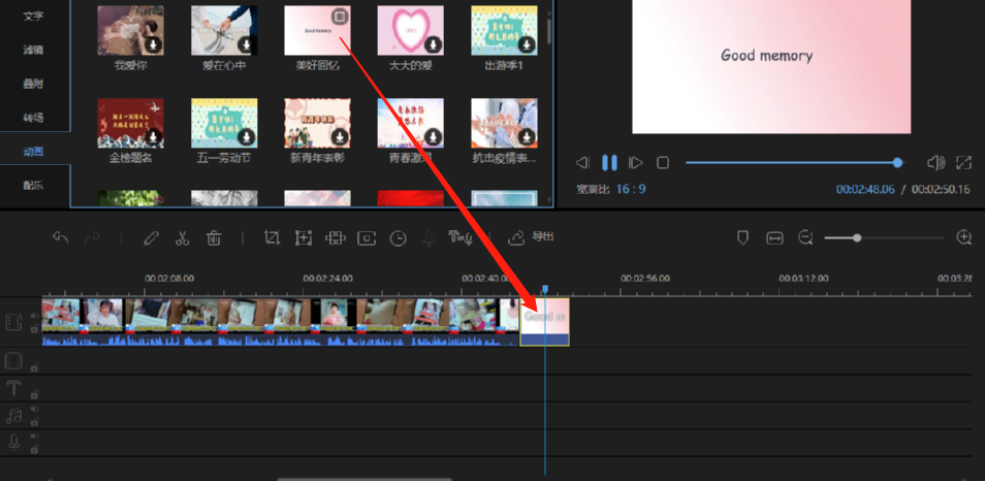Click the undo arrow
This screenshot has width=985, height=481.
click(61, 238)
